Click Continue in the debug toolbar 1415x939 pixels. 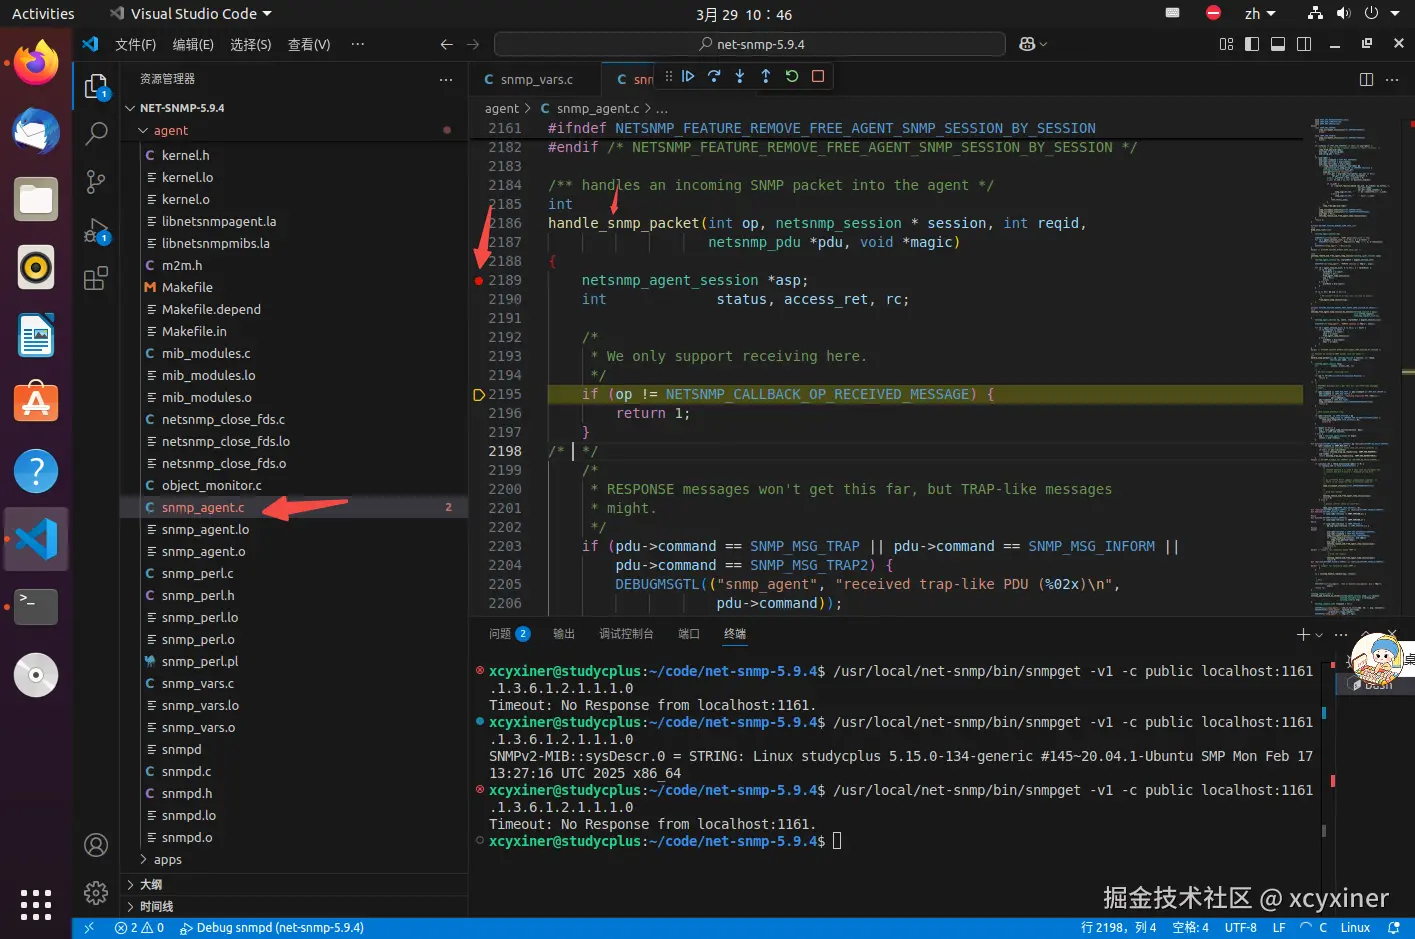tap(688, 76)
